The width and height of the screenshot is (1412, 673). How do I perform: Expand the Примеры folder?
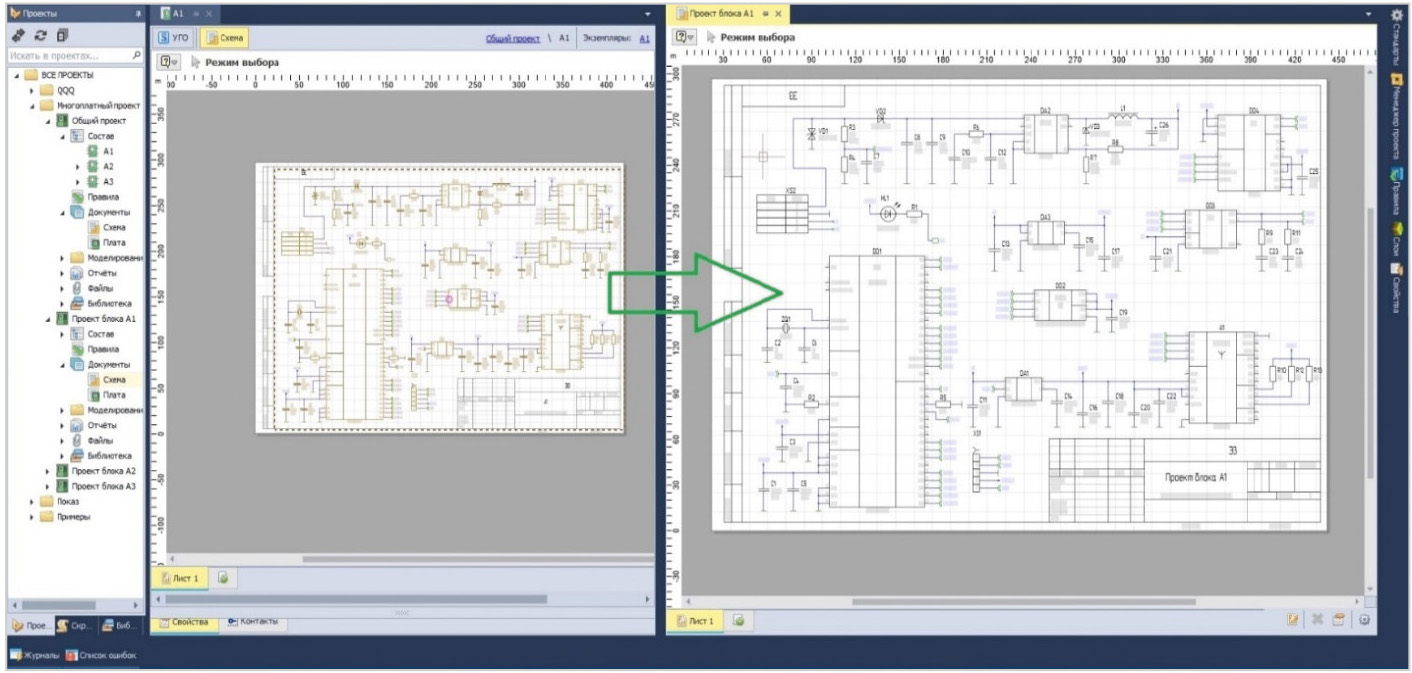click(33, 517)
